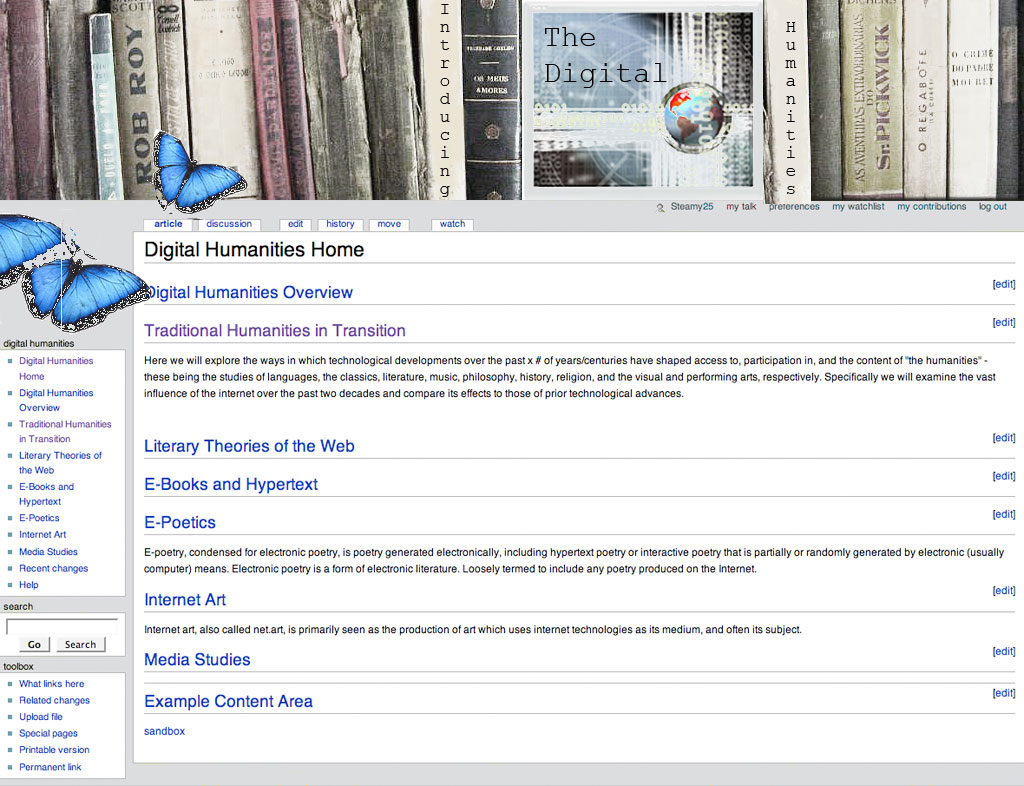Image resolution: width=1024 pixels, height=786 pixels.
Task: Edit the Traditional Humanities in Transition section
Action: 1004,322
